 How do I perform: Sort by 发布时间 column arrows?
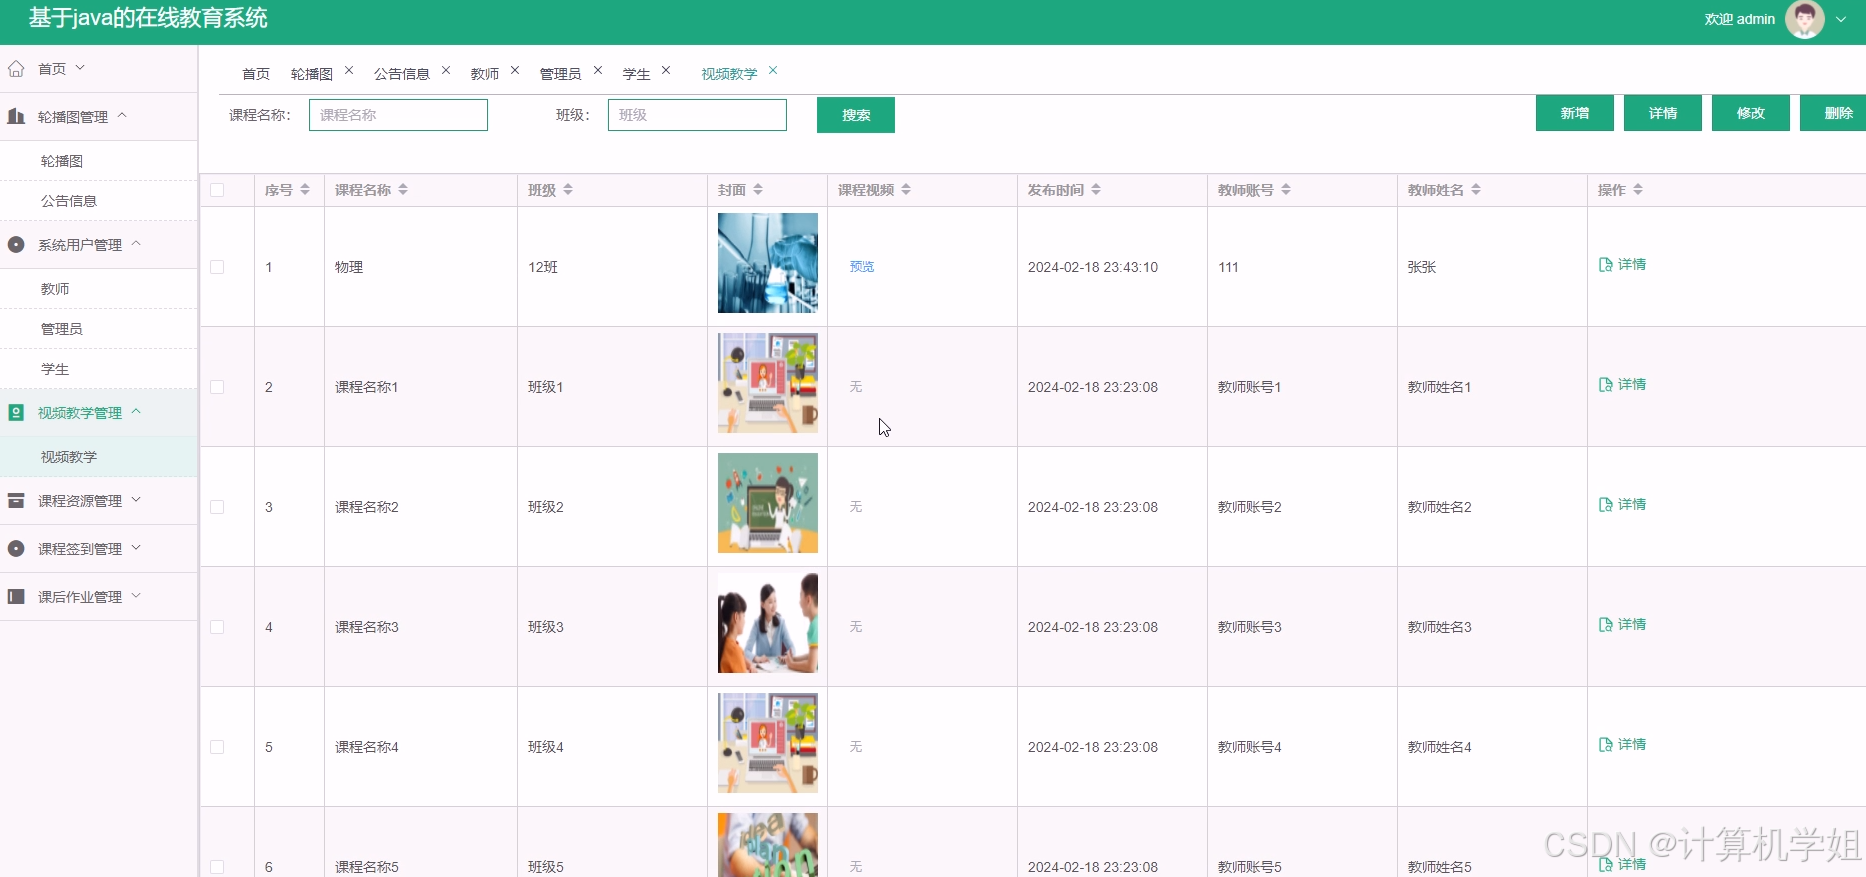click(x=1096, y=190)
